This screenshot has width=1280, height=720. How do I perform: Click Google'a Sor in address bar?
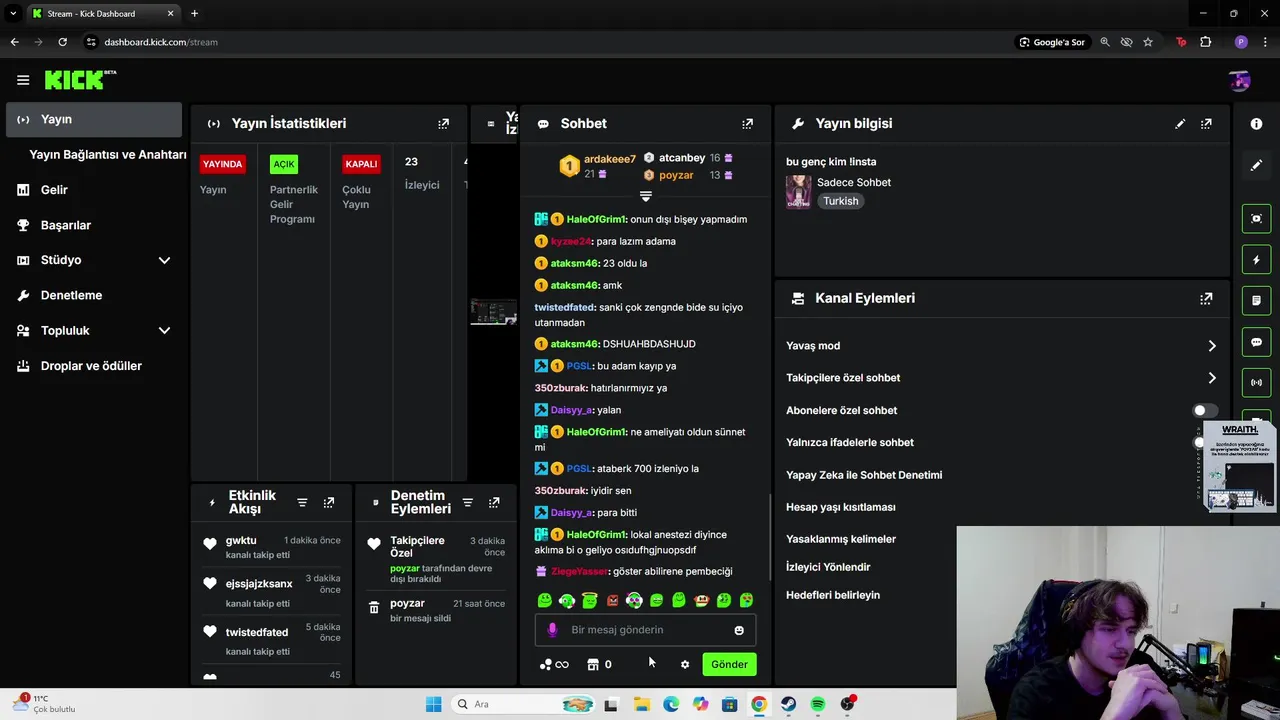tap(1052, 42)
